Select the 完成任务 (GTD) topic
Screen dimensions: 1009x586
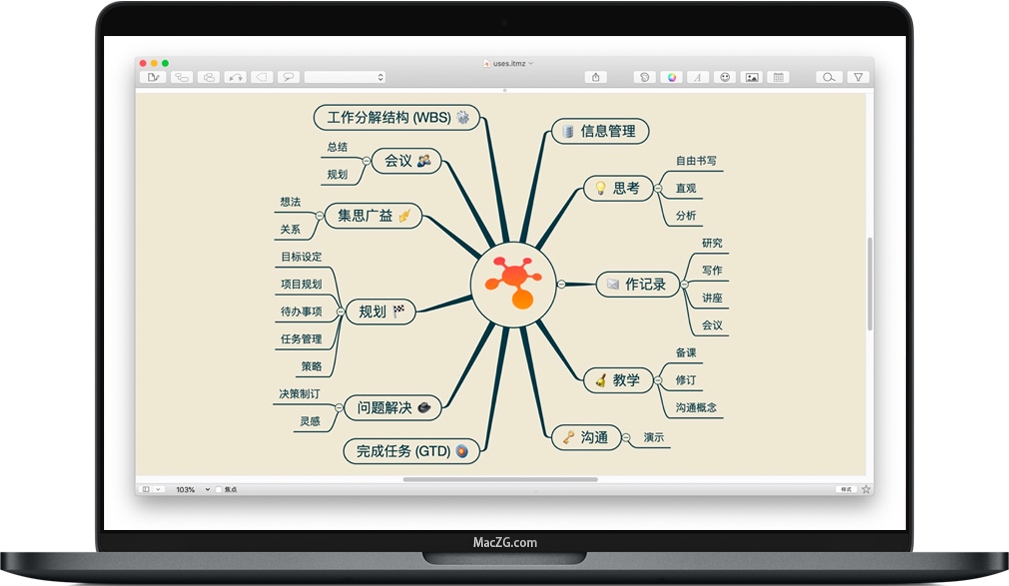click(x=411, y=451)
